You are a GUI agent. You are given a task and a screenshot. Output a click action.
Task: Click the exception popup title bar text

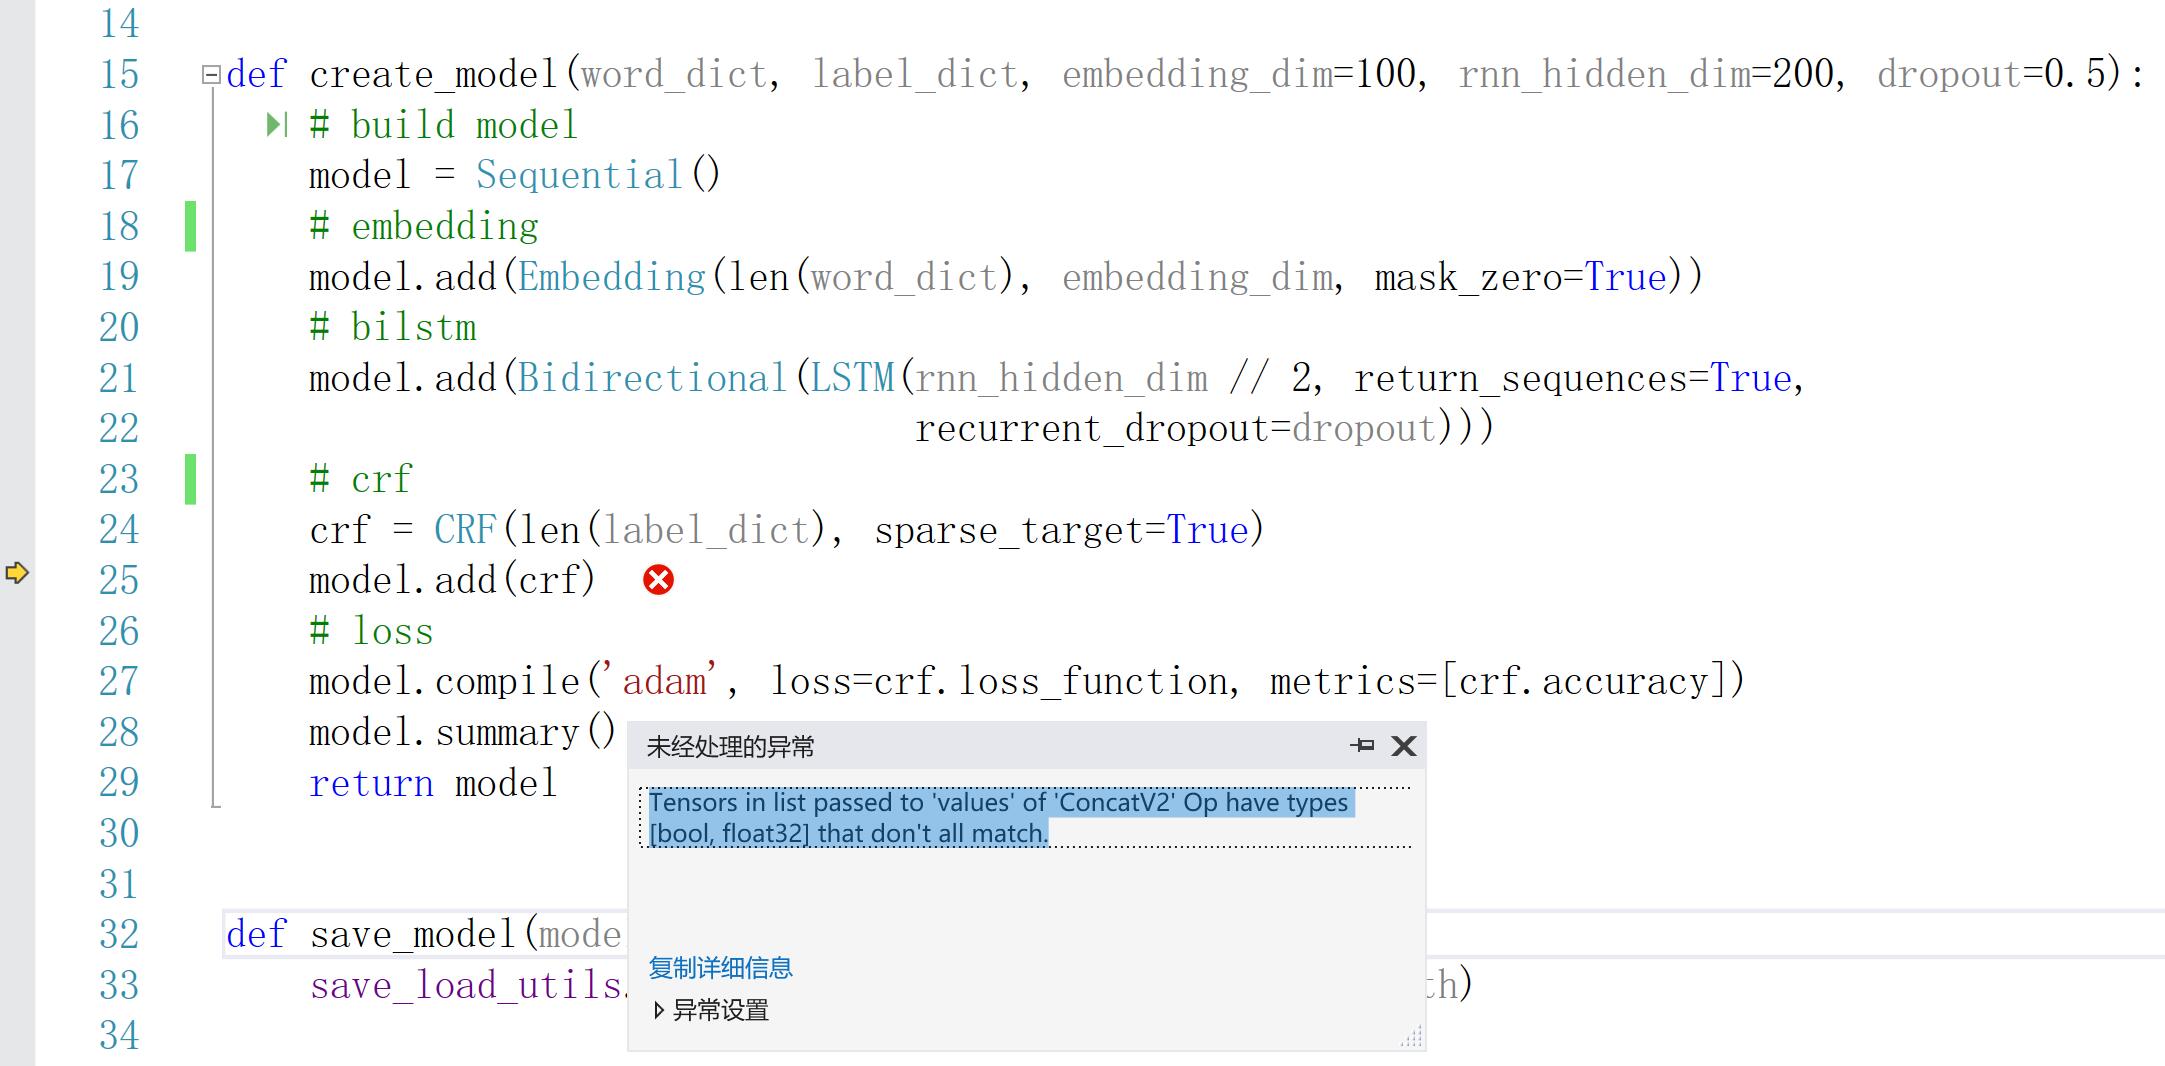click(x=731, y=747)
